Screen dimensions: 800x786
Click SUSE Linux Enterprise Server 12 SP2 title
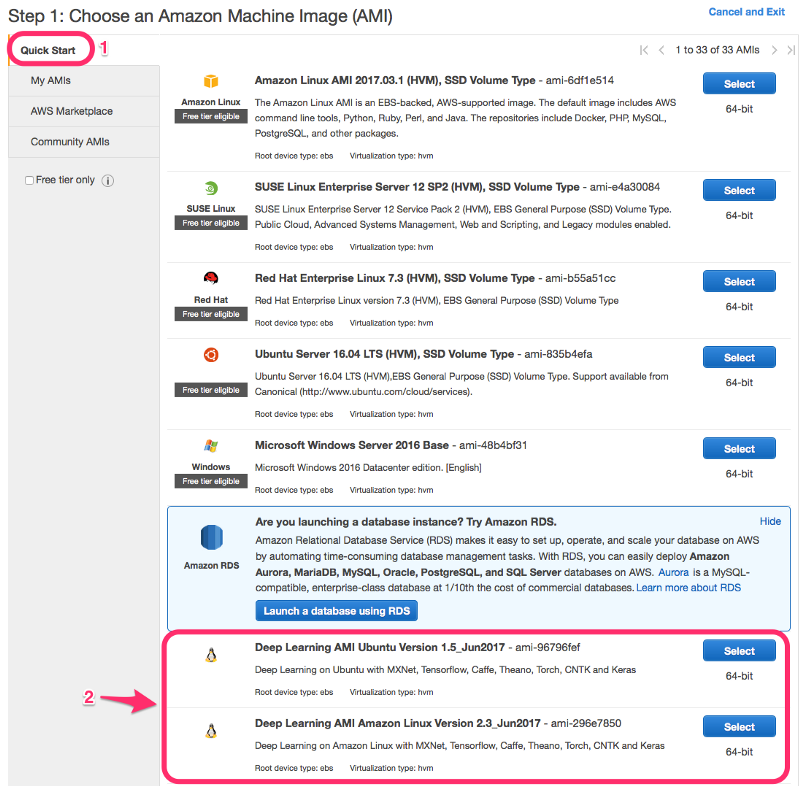point(417,187)
